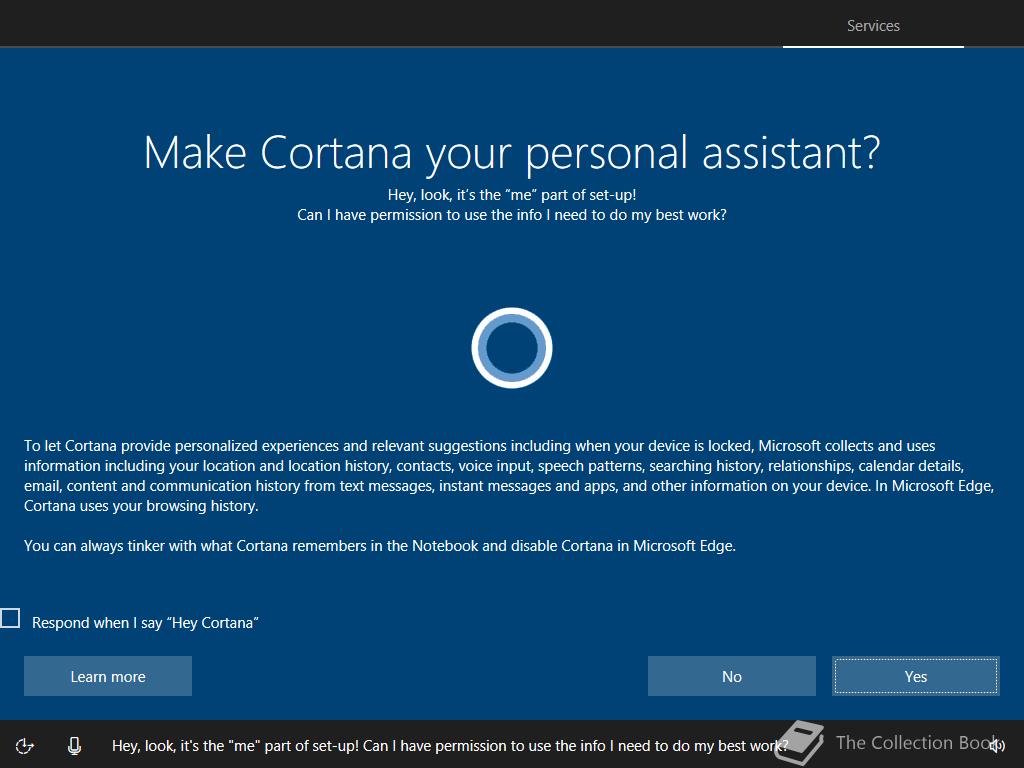Accept Cortana with the Yes button
The width and height of the screenshot is (1024, 768).
[916, 676]
